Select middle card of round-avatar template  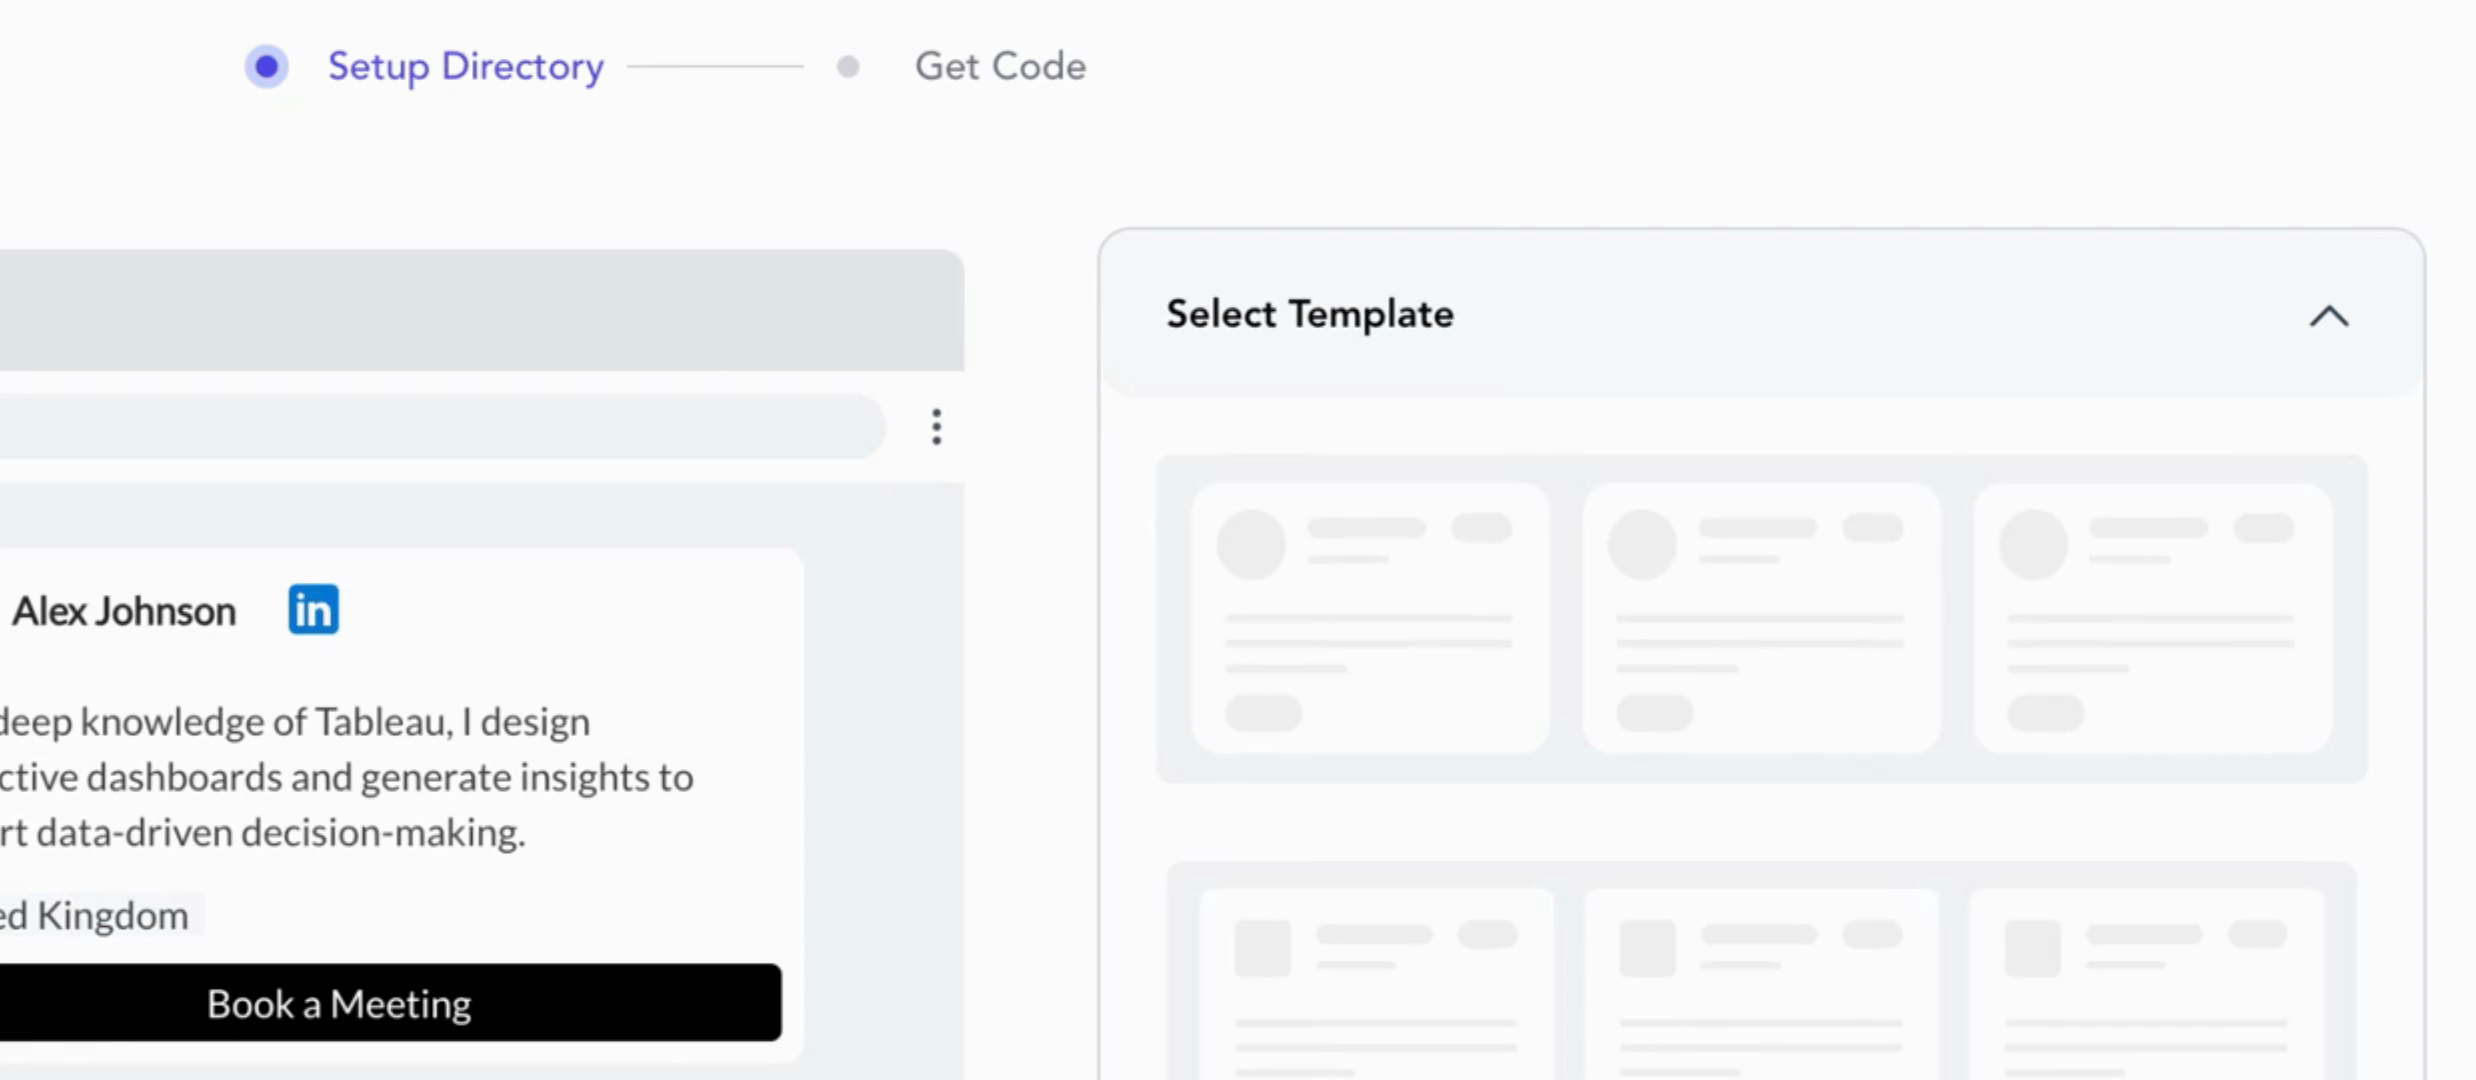click(x=1760, y=618)
